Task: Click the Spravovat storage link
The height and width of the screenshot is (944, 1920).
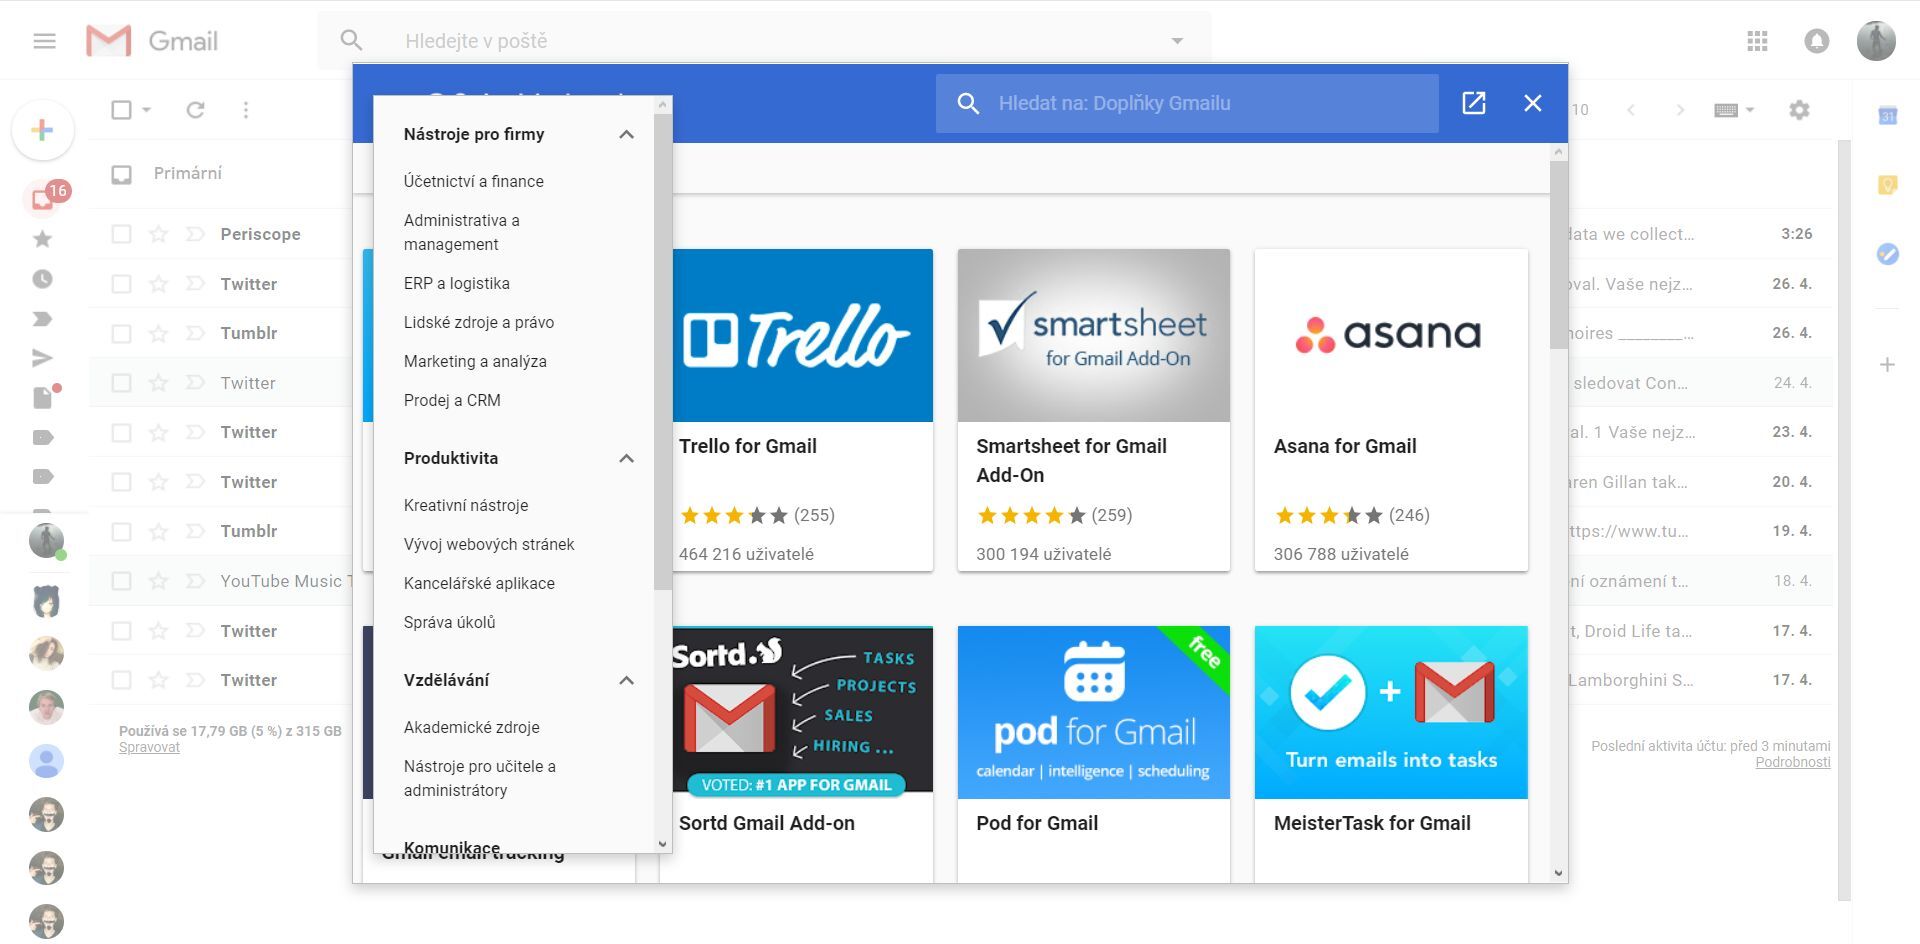Action: (148, 746)
